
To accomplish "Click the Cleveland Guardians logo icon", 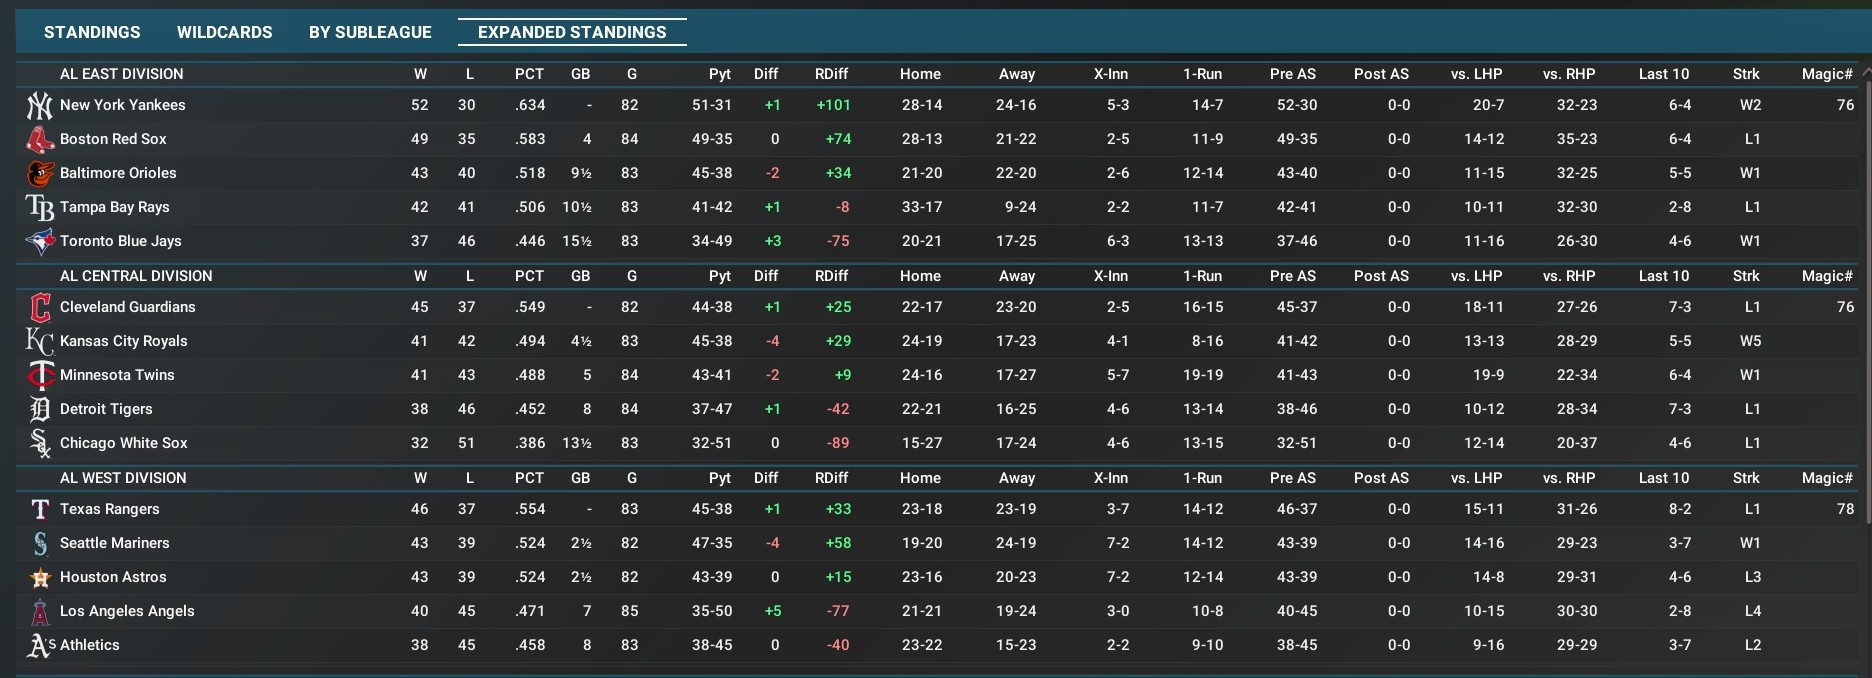I will (x=39, y=307).
